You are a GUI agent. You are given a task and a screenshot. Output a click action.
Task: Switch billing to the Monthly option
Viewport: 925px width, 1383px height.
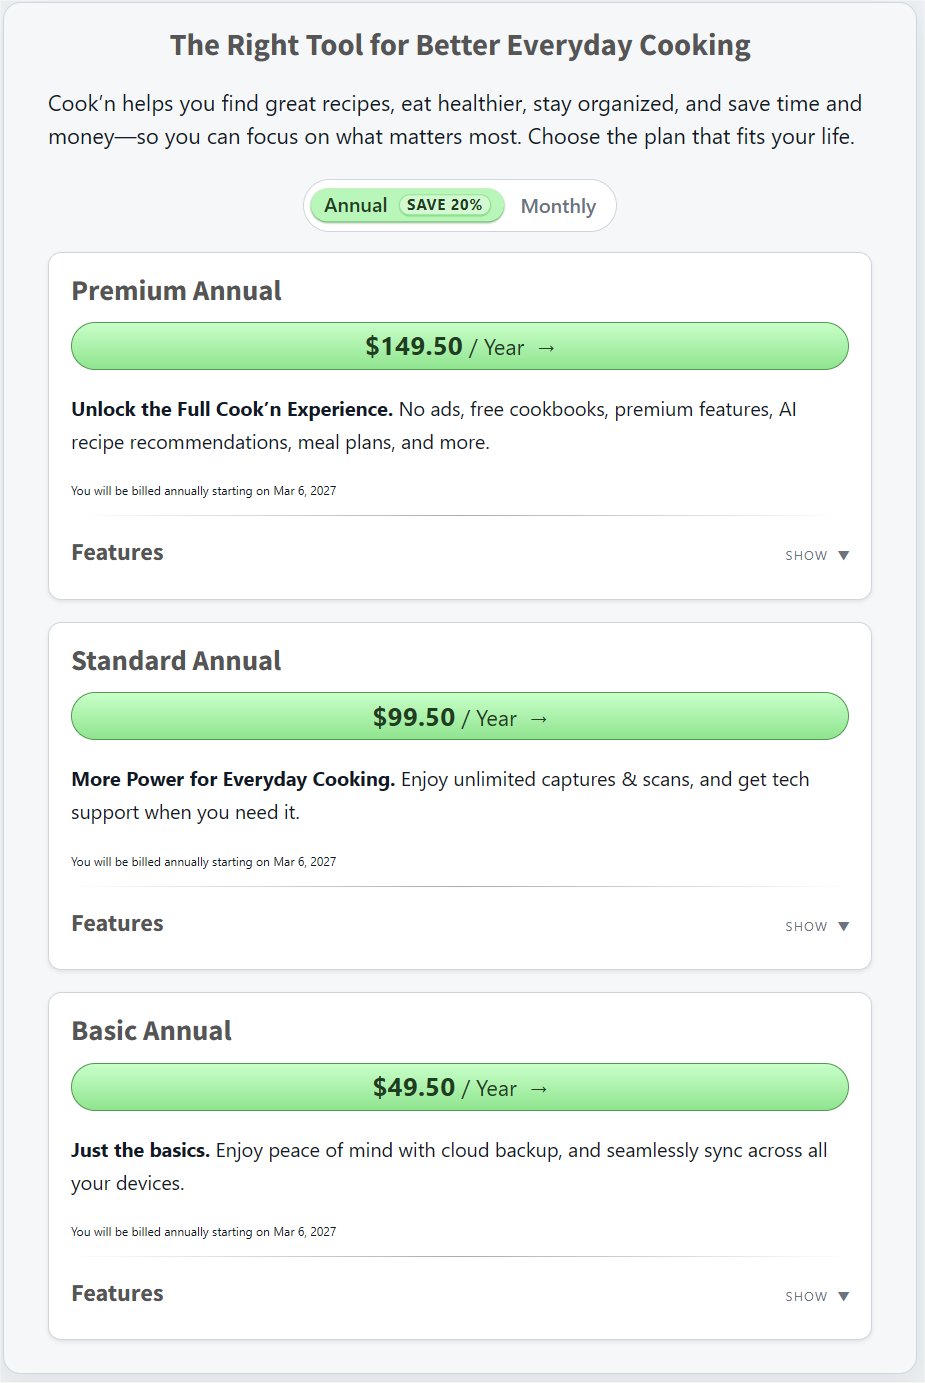pos(558,206)
